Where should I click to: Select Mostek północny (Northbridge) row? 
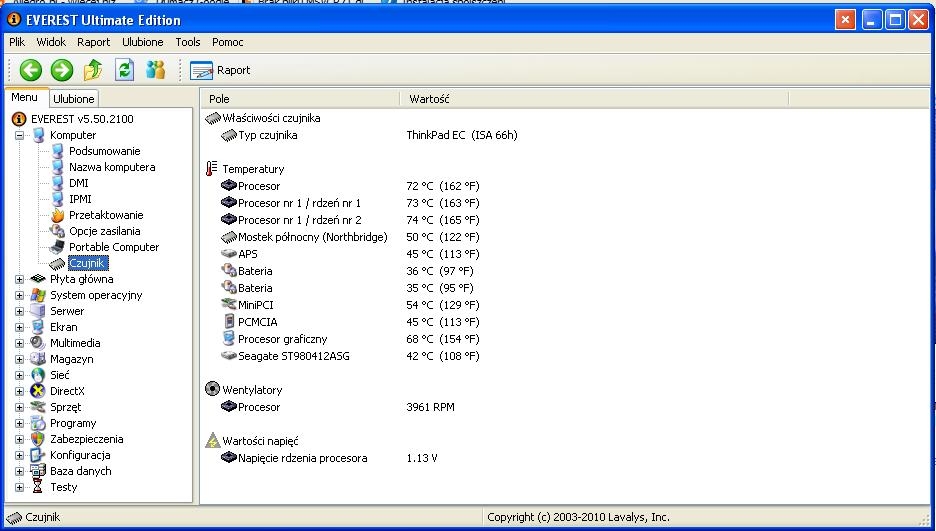tap(350, 237)
